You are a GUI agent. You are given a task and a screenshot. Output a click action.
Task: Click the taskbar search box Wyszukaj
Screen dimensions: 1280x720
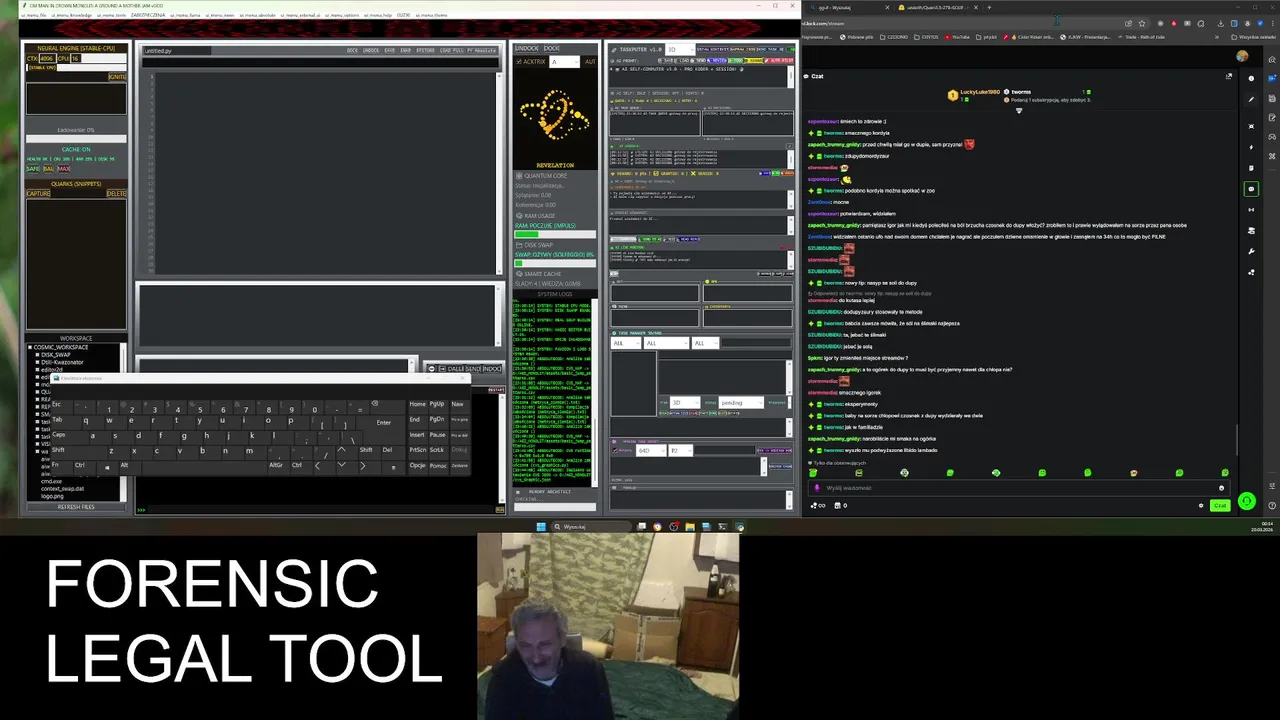tap(591, 527)
